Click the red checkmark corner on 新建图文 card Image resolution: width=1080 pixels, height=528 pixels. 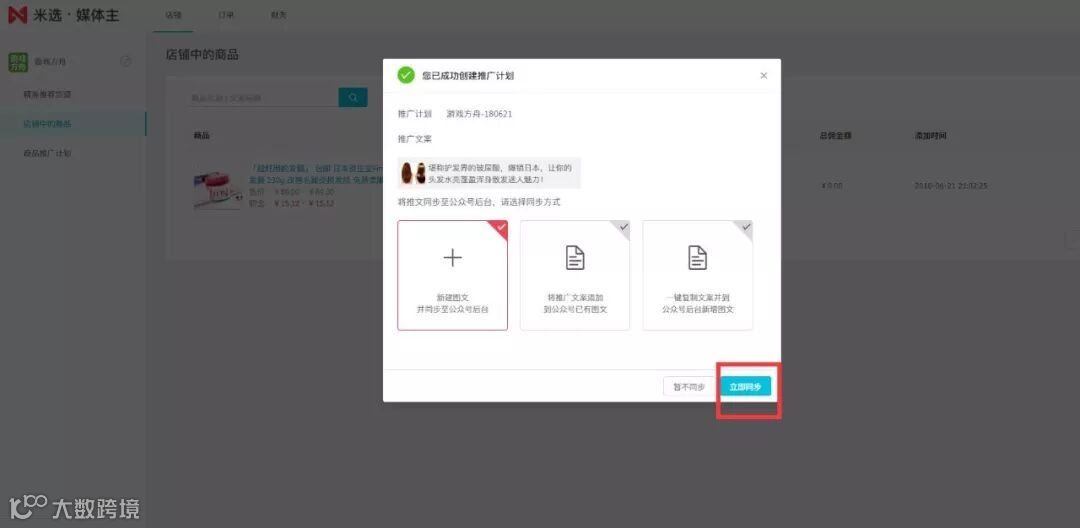[x=501, y=227]
